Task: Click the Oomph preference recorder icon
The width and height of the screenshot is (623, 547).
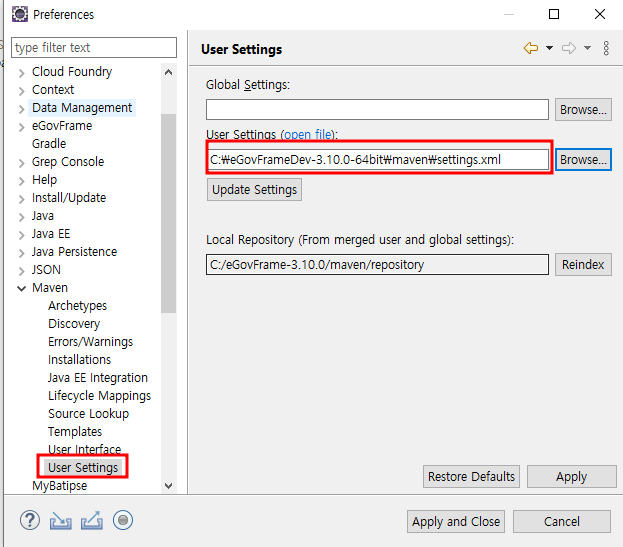Action: click(x=123, y=520)
